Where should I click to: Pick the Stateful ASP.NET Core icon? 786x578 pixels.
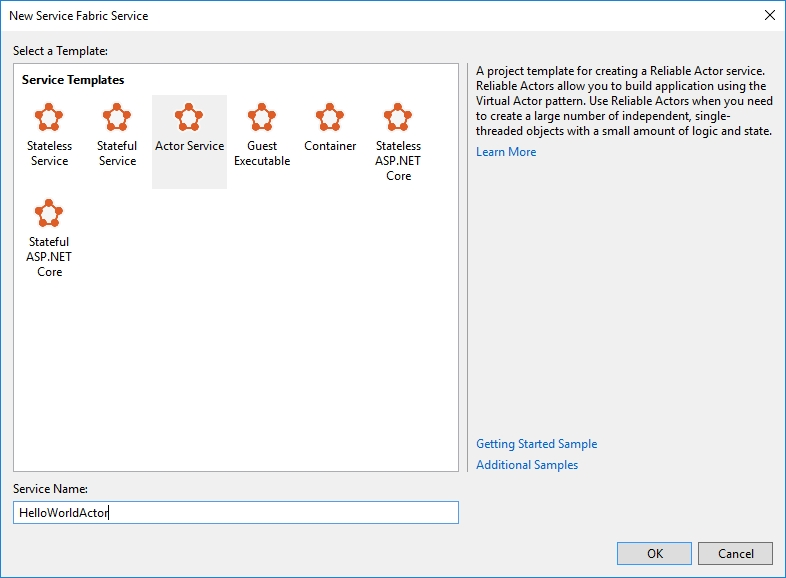pos(49,213)
